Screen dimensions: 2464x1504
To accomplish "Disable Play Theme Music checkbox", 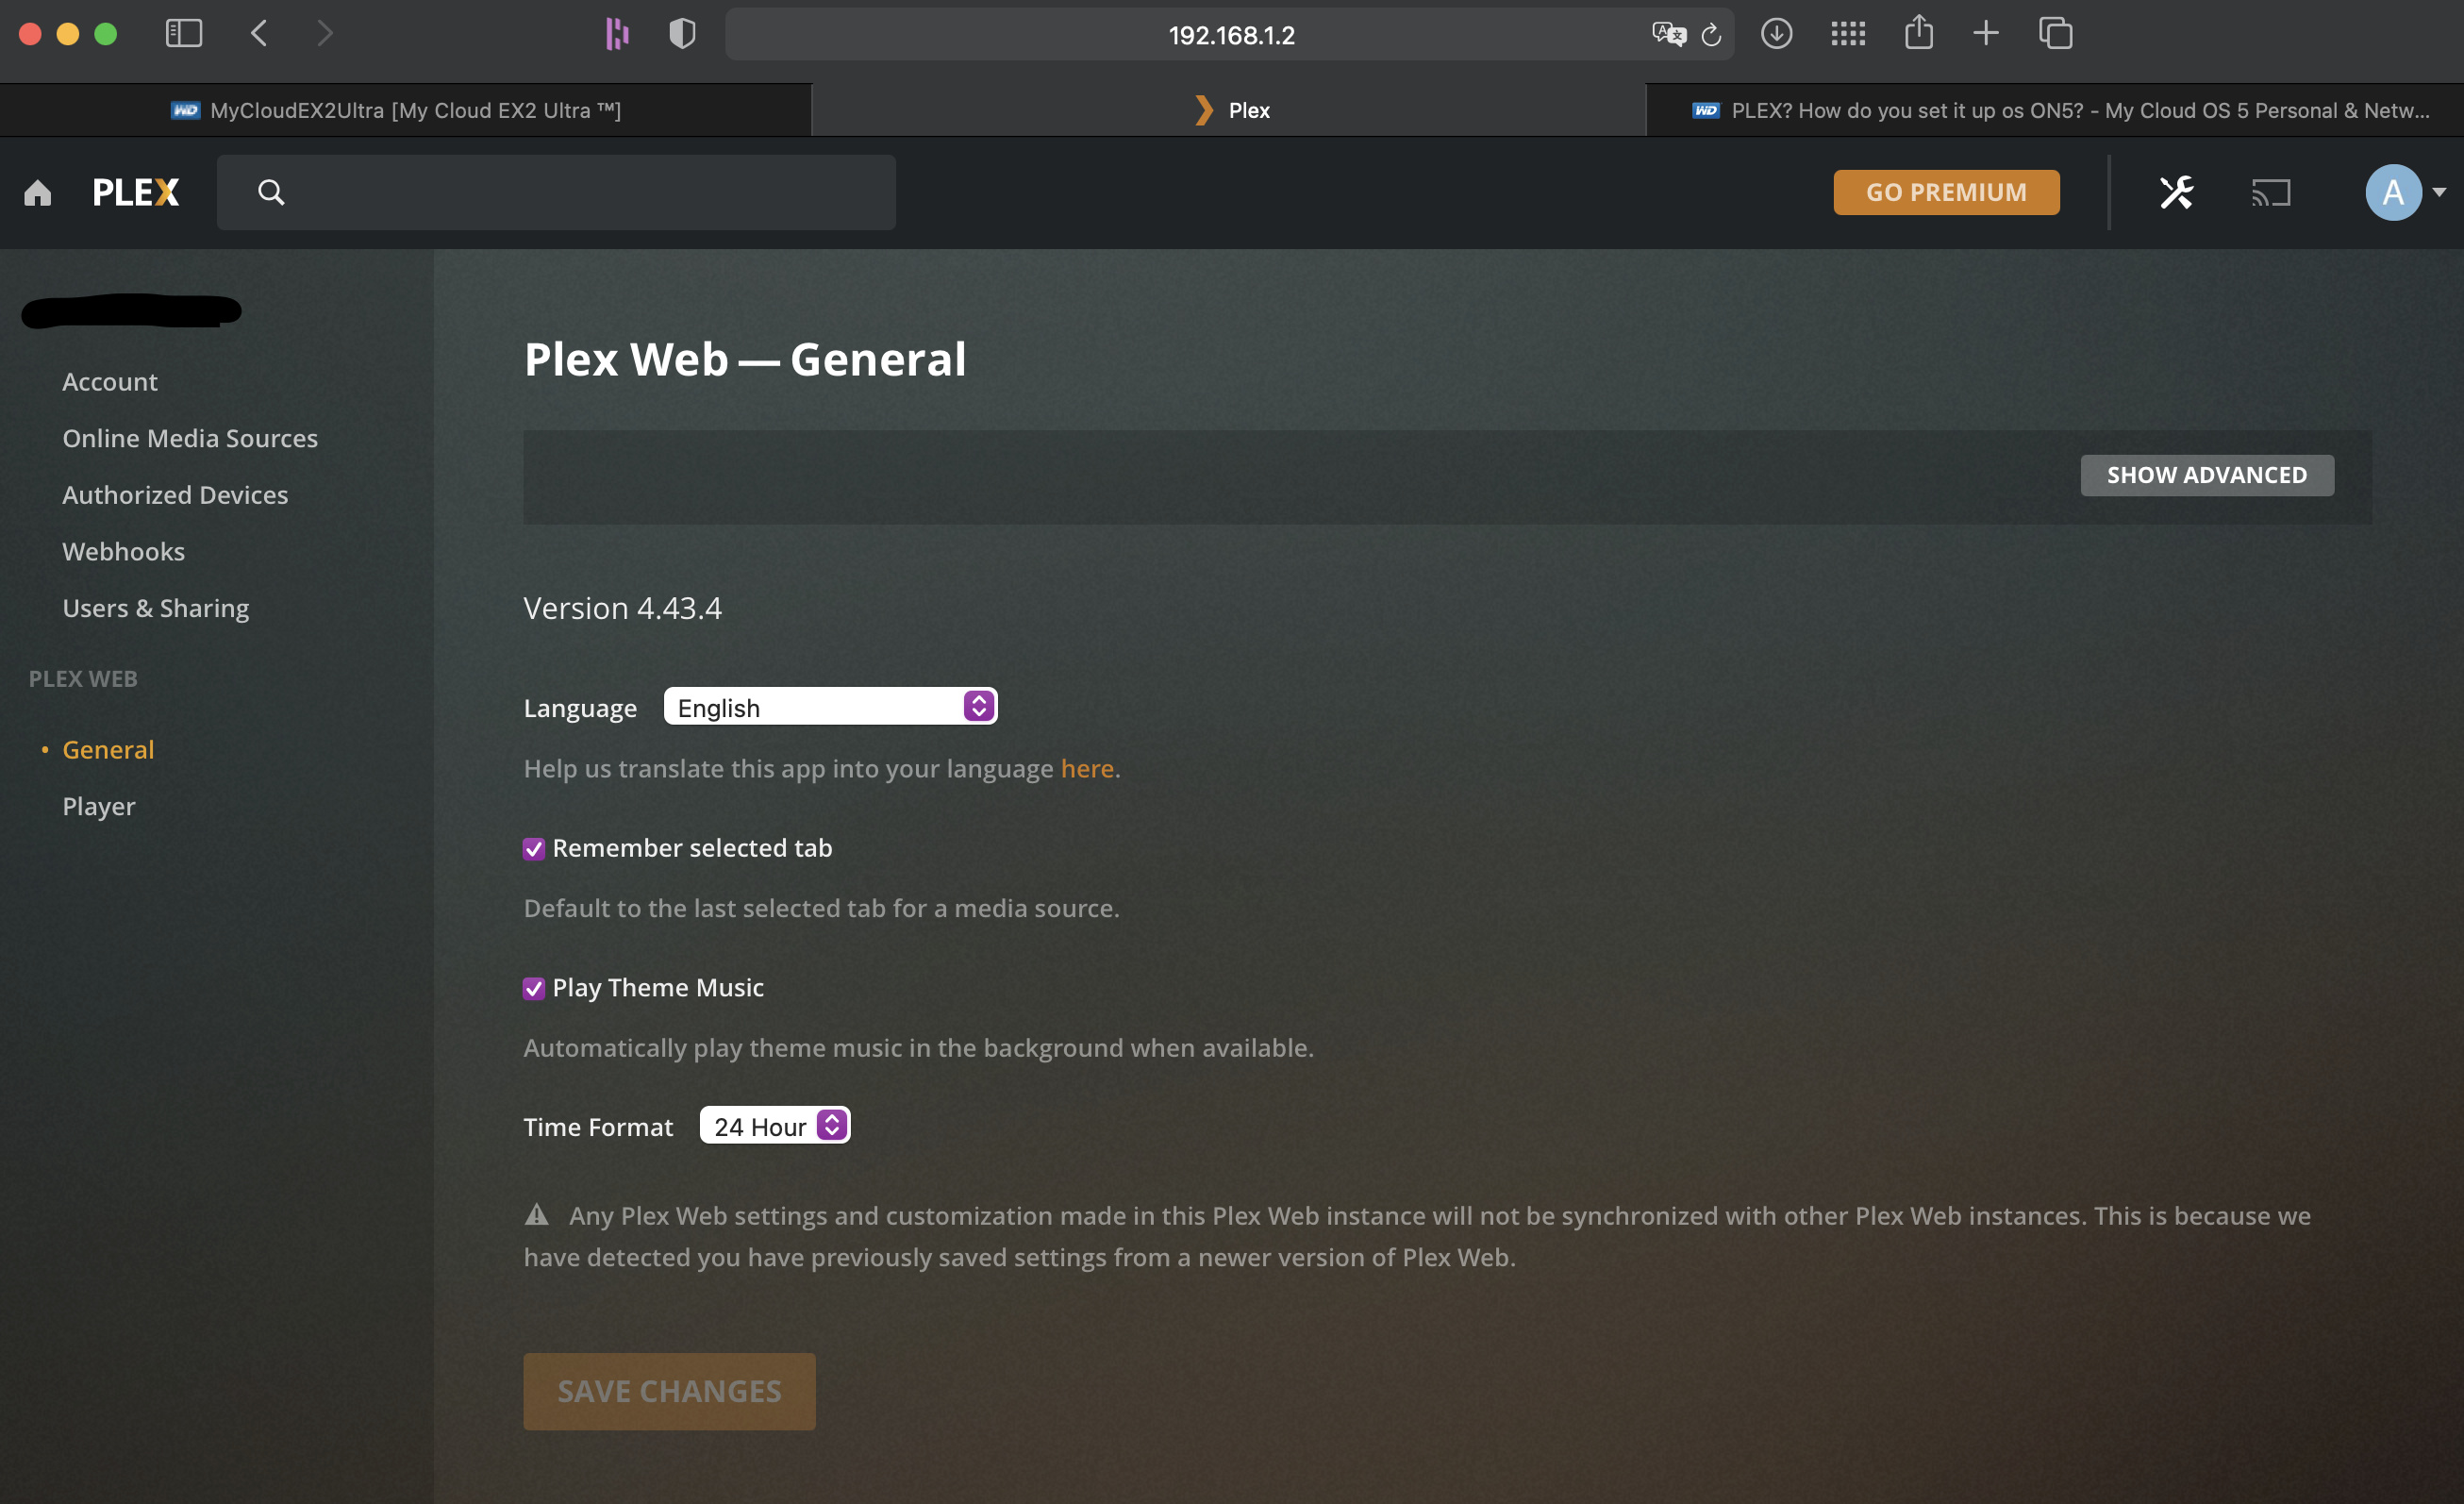I will tap(534, 989).
